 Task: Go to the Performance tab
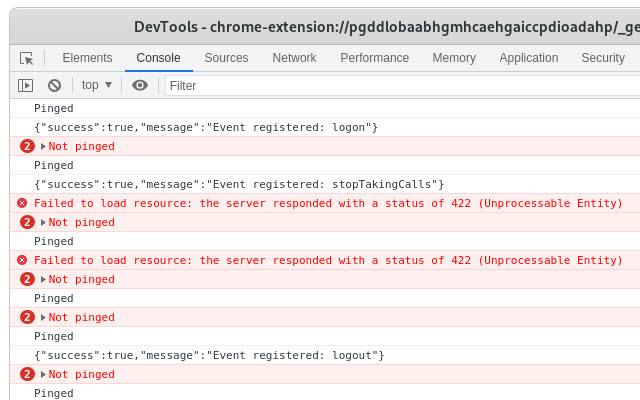click(x=375, y=58)
